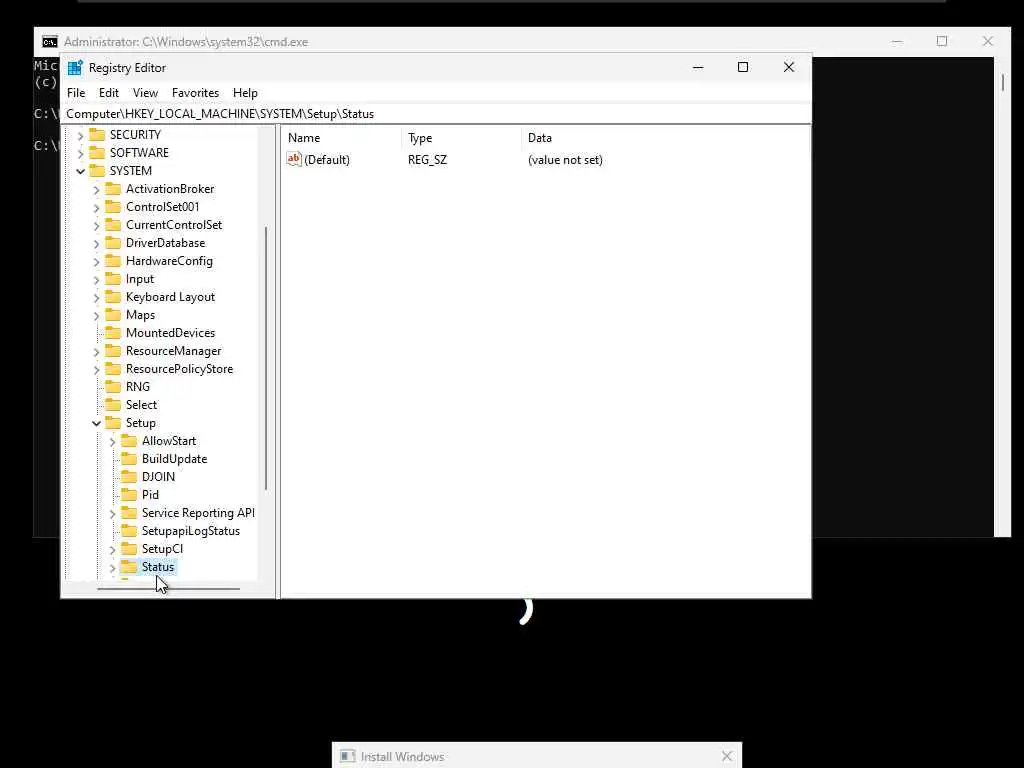Select the MountedDevices folder icon
1024x768 pixels.
[x=114, y=332]
